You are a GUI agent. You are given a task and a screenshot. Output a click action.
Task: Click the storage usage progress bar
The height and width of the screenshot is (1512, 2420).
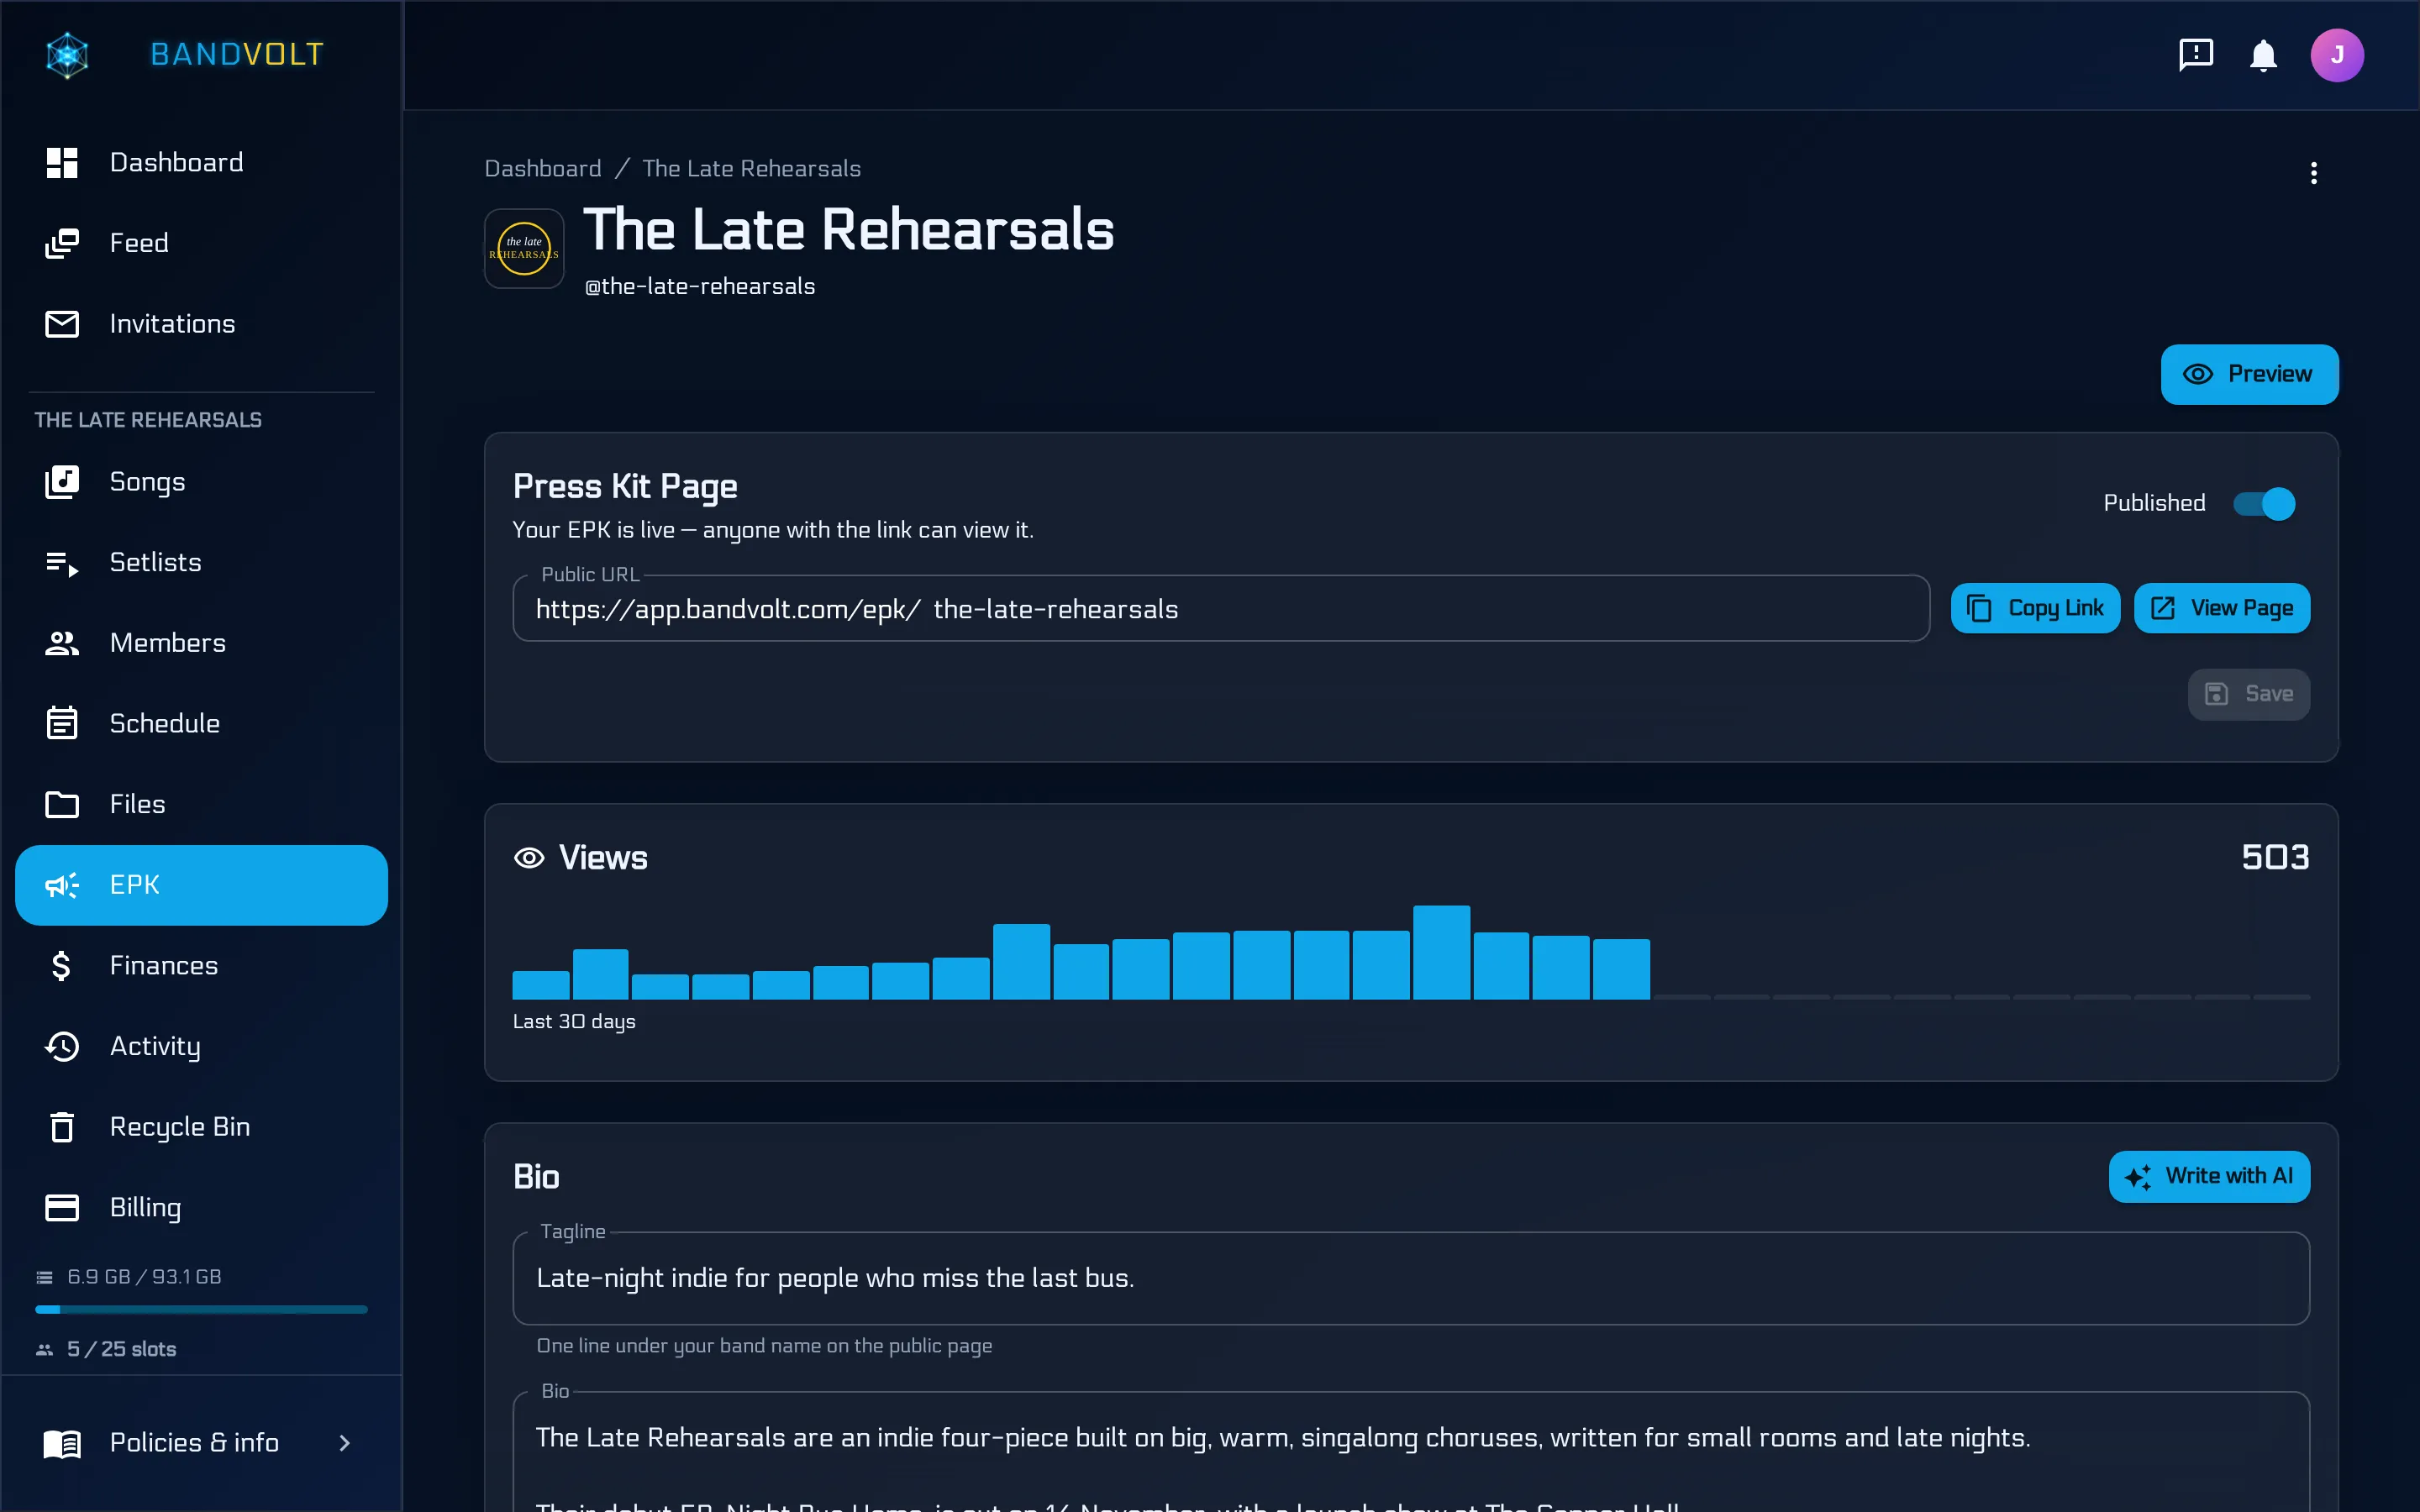pos(201,1309)
